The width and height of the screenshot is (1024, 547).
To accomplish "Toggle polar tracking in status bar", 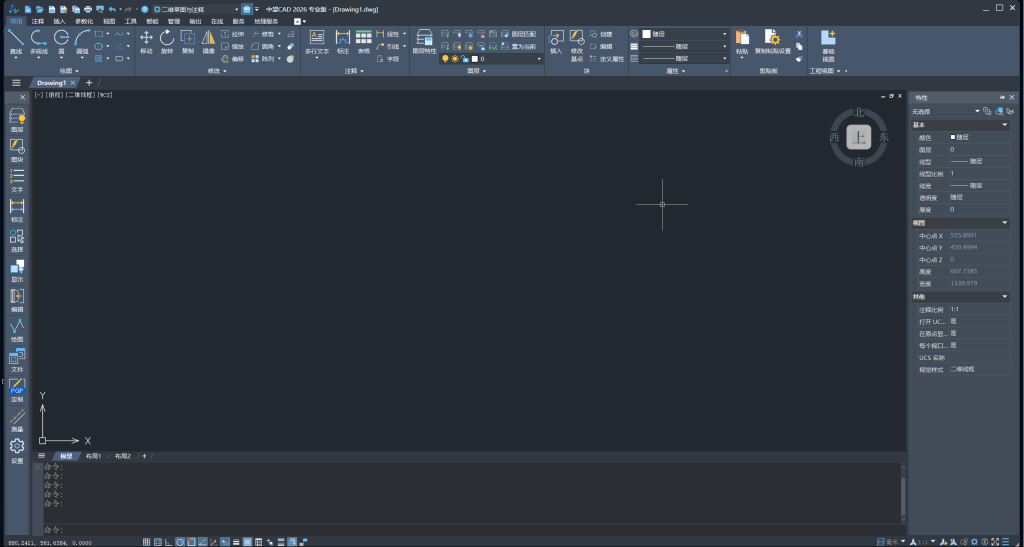I will [180, 542].
